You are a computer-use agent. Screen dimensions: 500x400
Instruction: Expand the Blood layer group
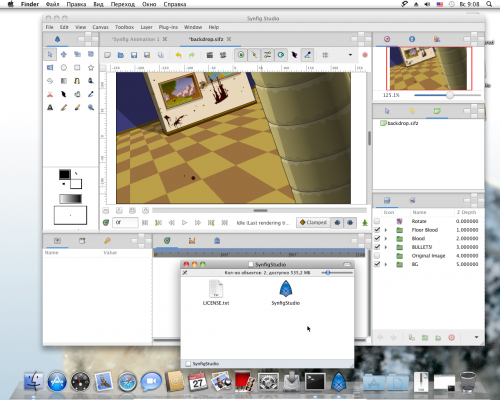click(386, 239)
